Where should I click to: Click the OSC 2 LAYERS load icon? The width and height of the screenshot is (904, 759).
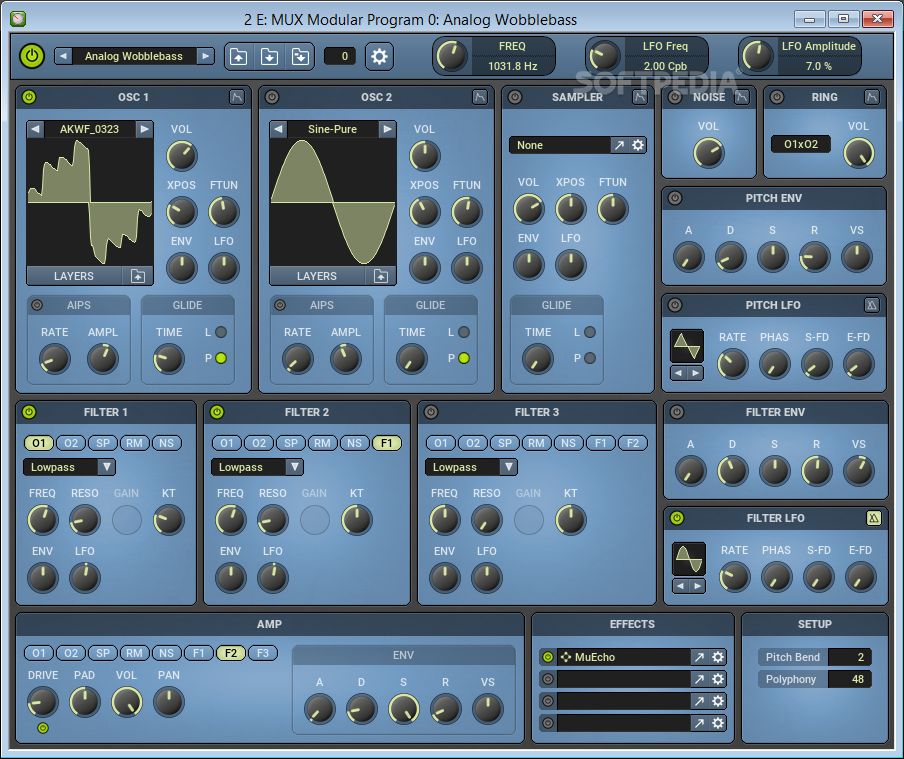(381, 276)
